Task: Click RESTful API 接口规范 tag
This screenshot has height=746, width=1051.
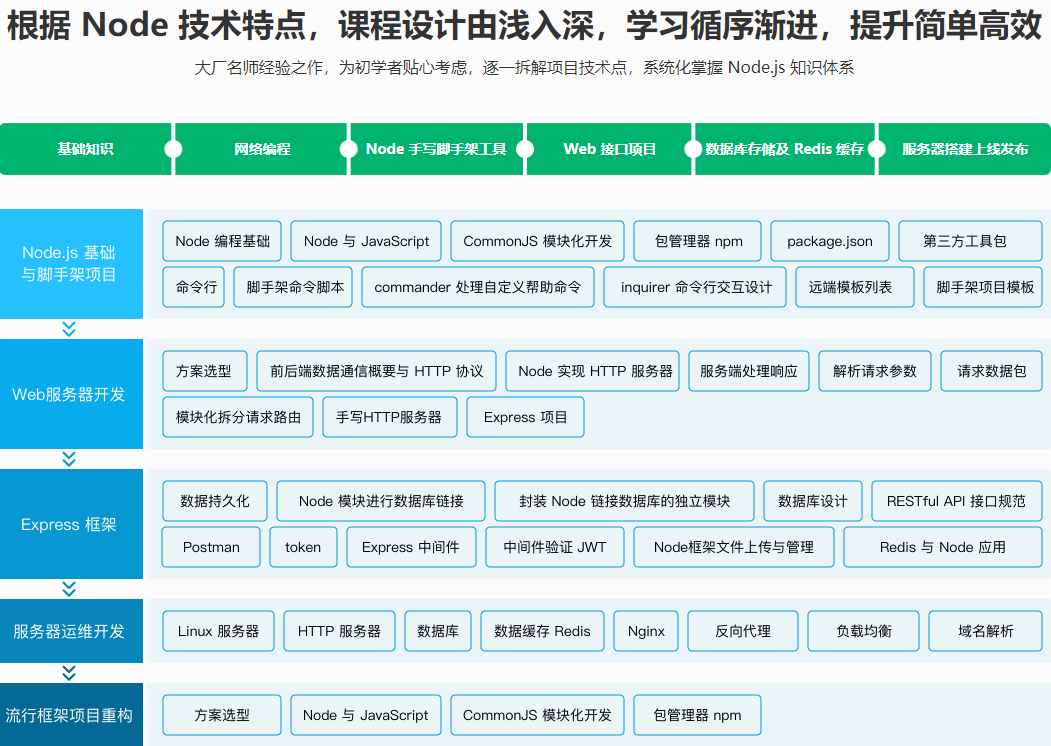Action: click(x=957, y=501)
